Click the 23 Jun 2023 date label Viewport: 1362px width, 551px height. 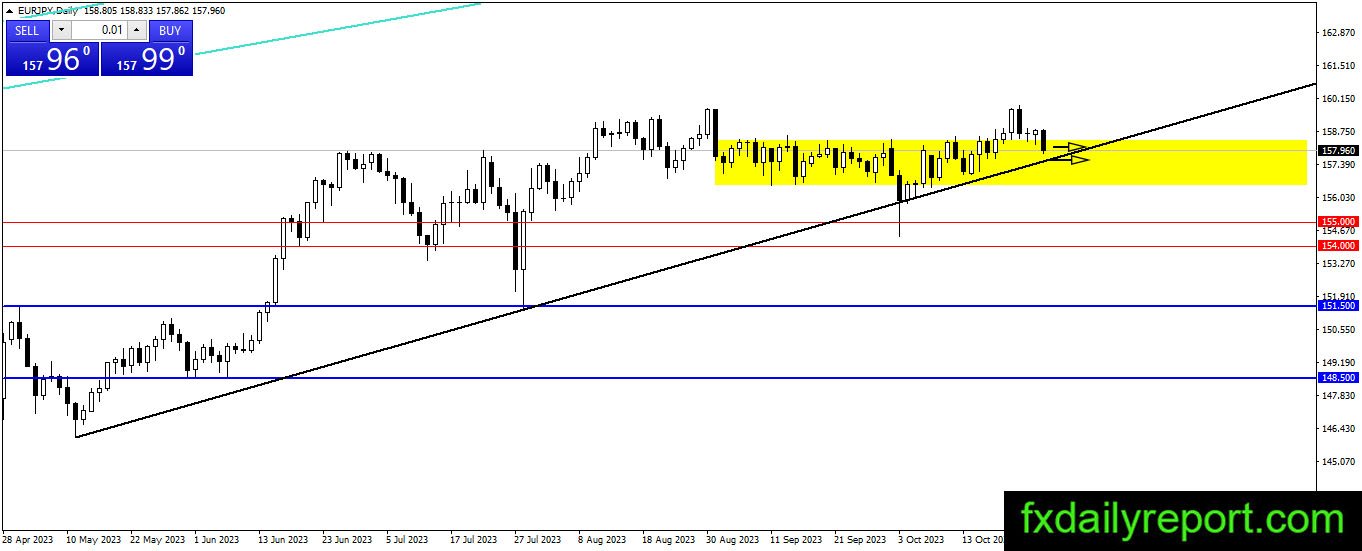click(x=349, y=540)
